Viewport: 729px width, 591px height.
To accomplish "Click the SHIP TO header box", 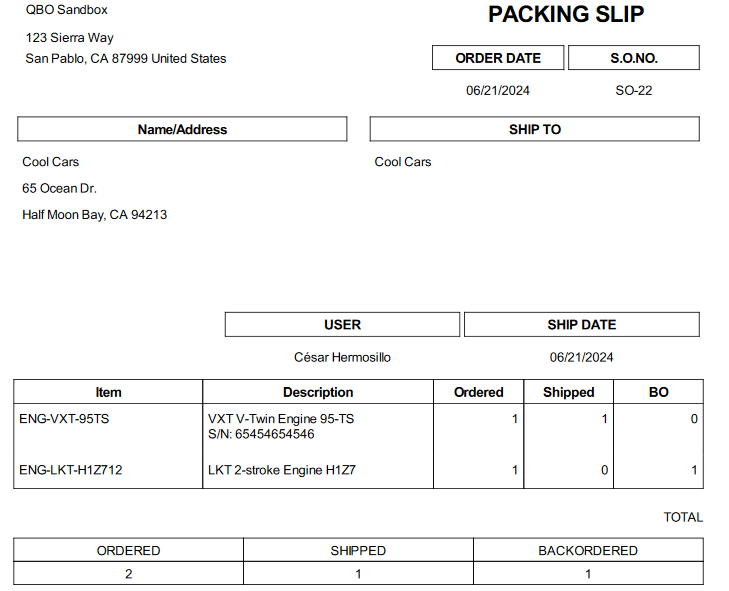I will coord(535,129).
